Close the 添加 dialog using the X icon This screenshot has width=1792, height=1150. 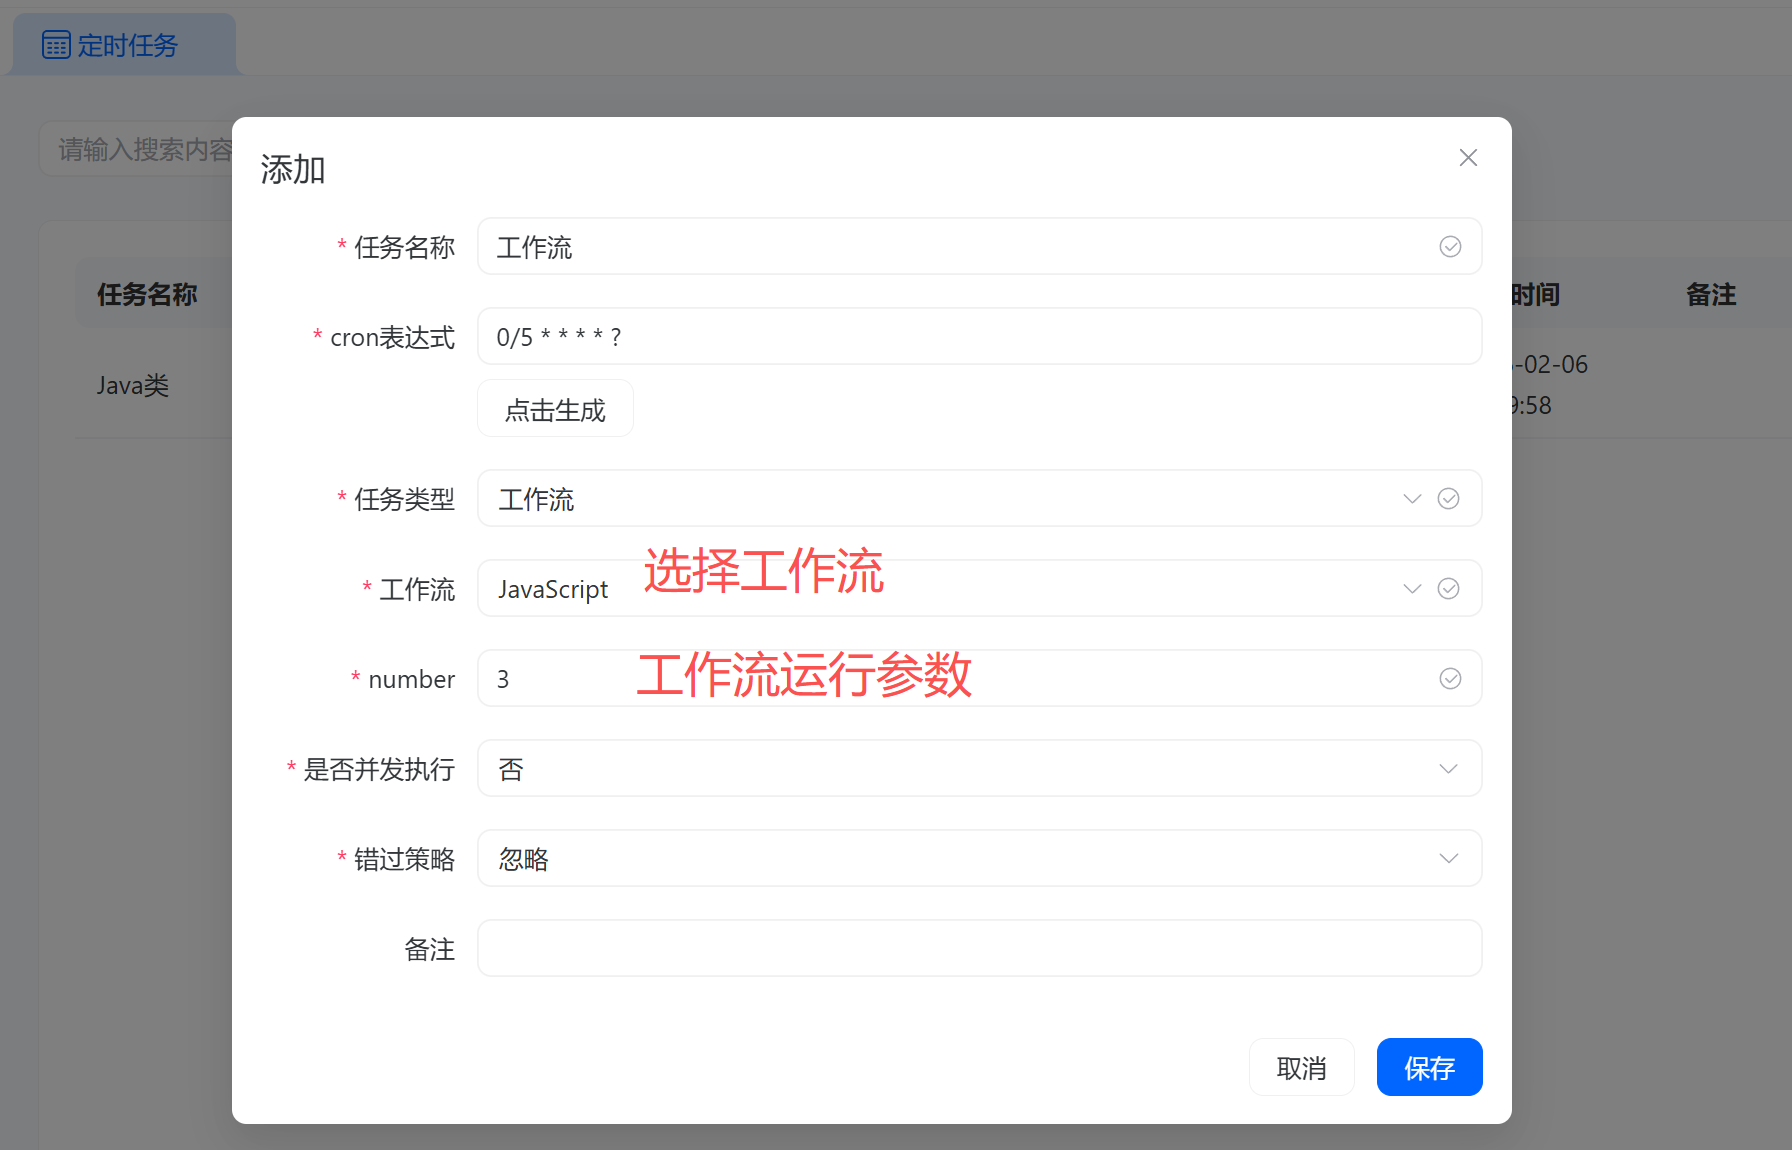point(1467,157)
